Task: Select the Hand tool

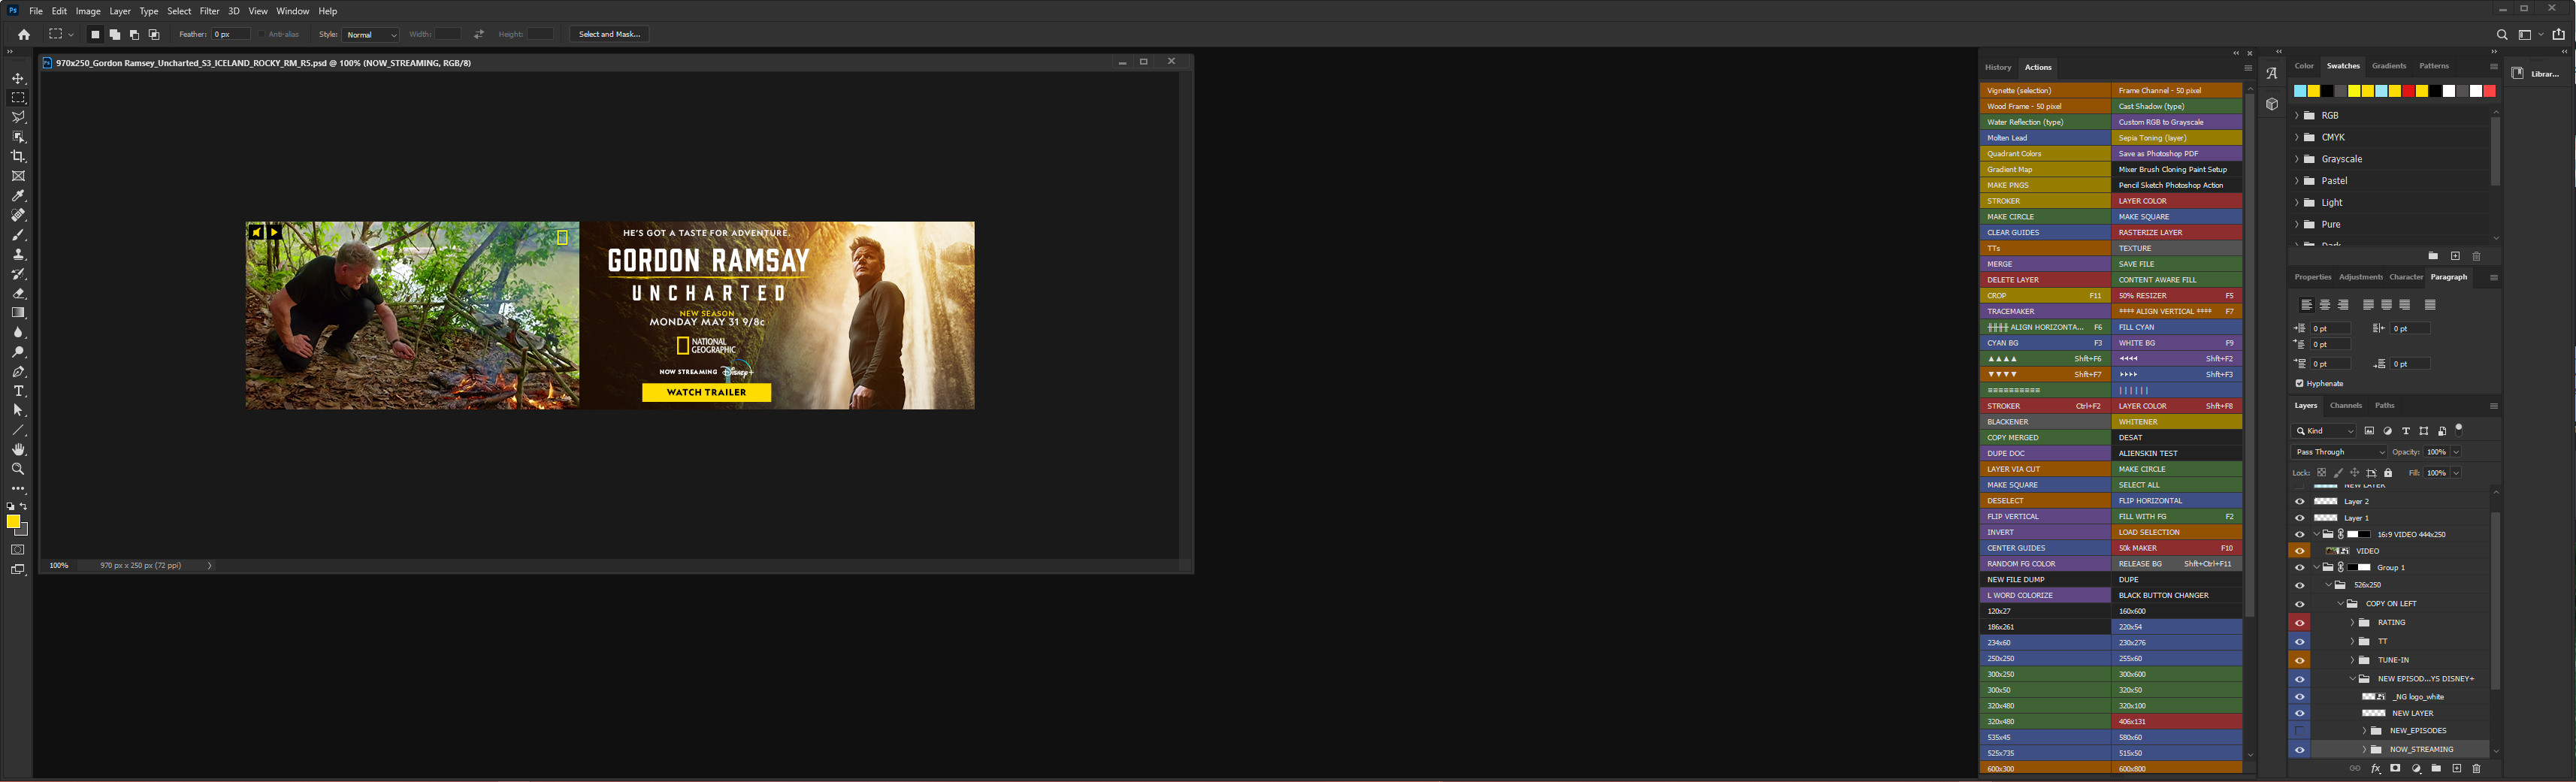Action: coord(18,450)
